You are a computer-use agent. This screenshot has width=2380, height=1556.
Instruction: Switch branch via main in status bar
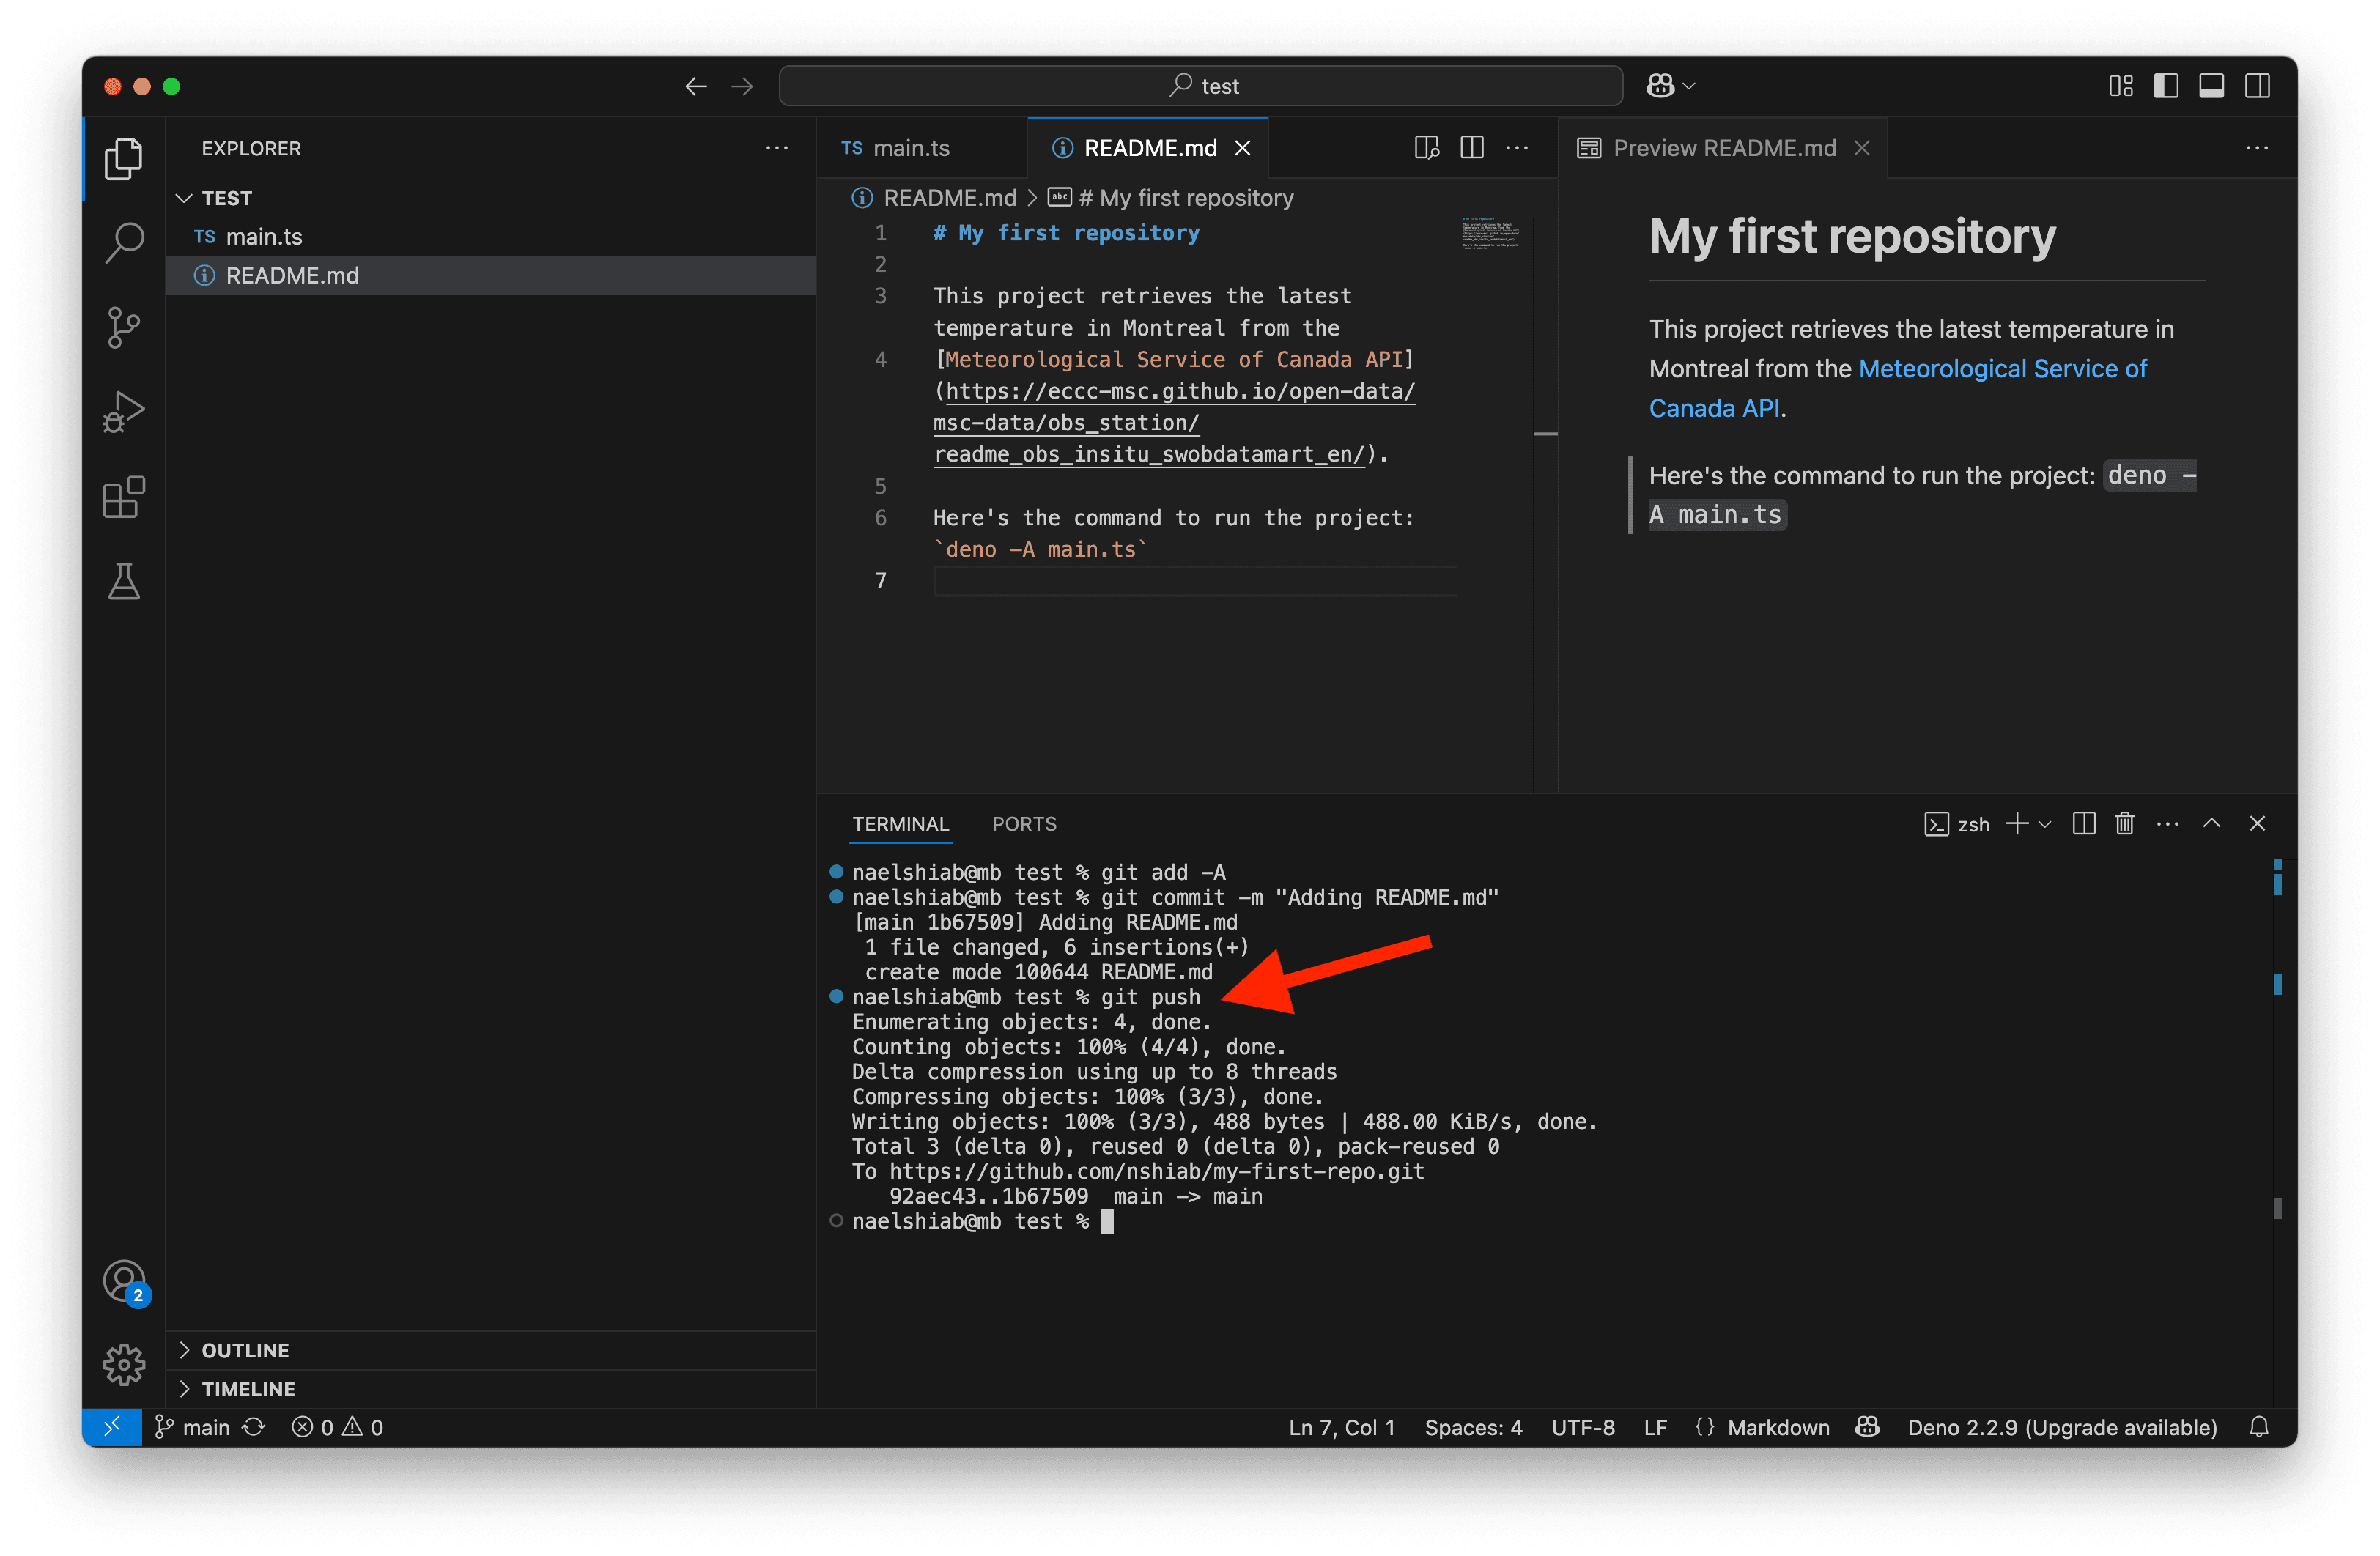point(193,1427)
